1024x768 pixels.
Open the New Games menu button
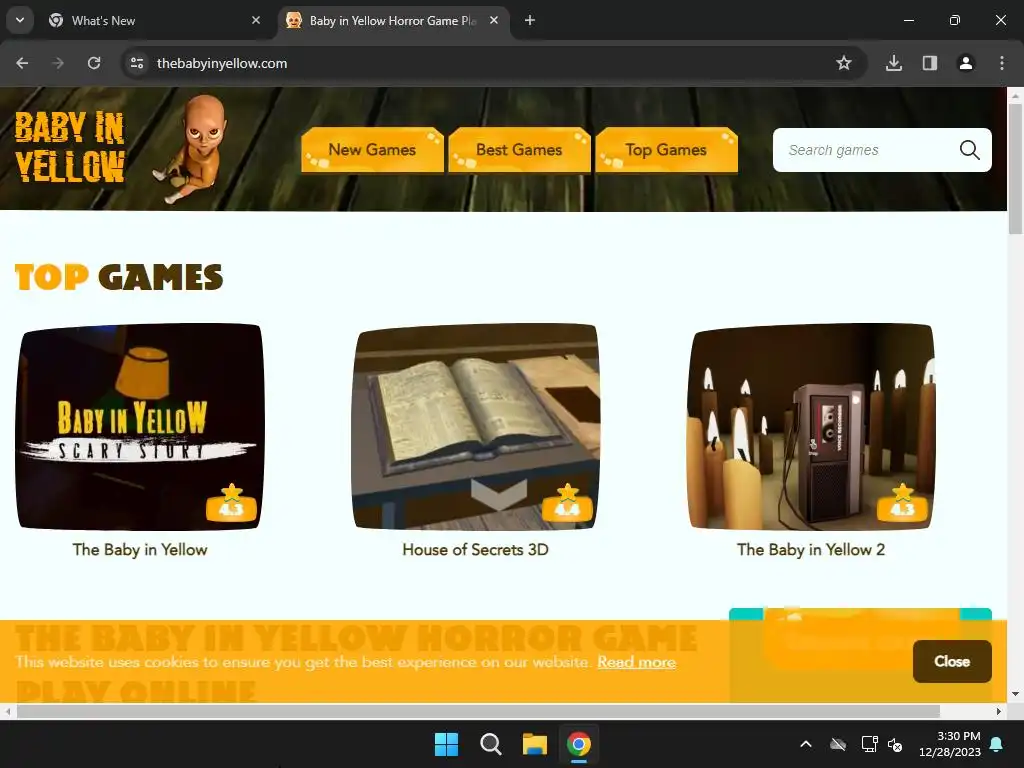(372, 150)
